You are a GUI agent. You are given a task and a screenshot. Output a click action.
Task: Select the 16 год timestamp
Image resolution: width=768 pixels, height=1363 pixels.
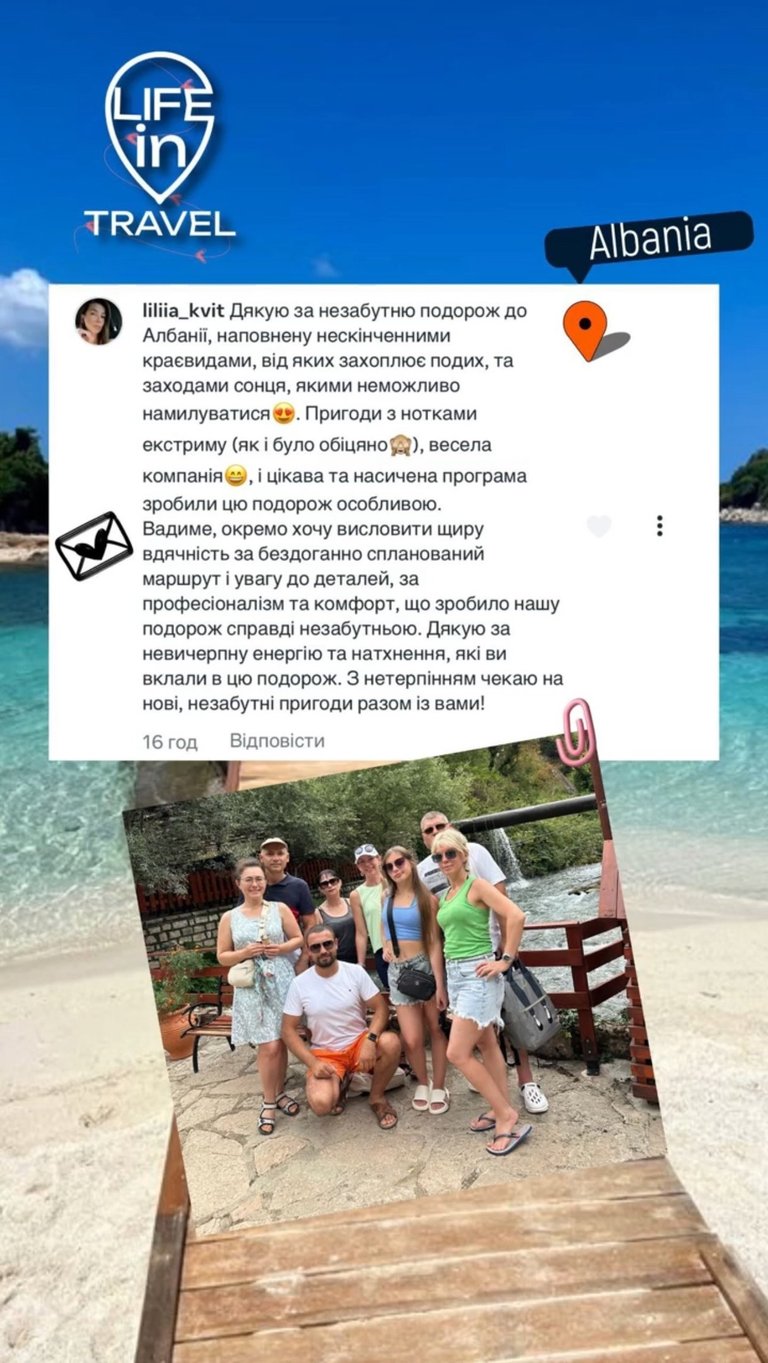170,742
